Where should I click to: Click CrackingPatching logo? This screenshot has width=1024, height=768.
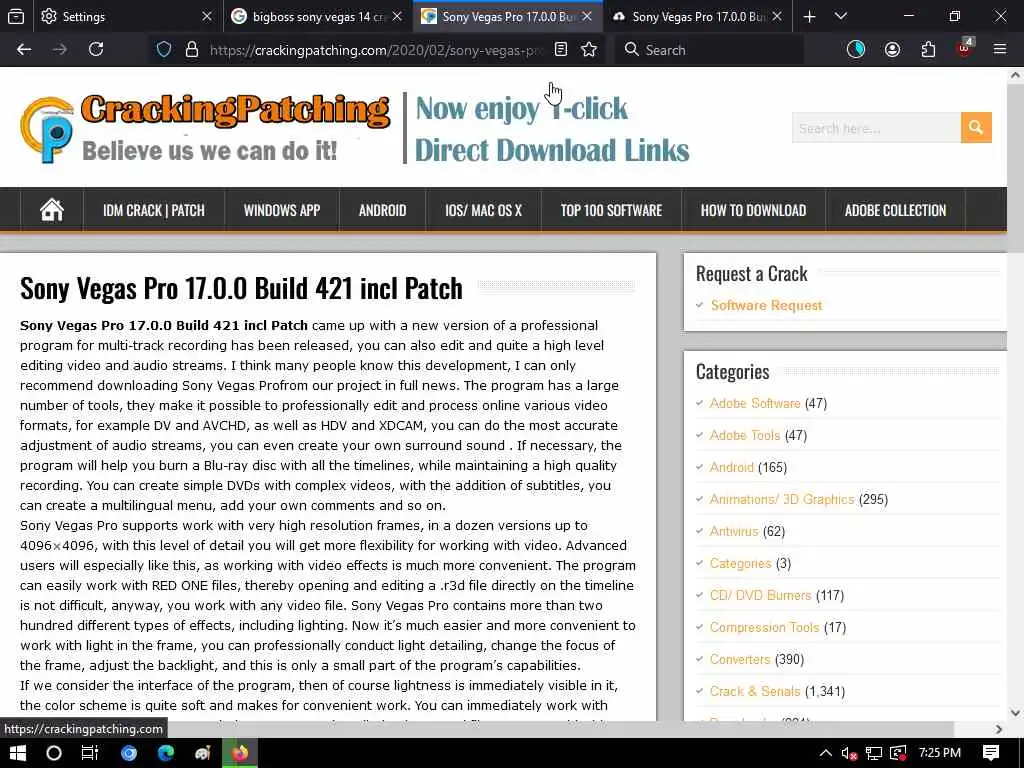[205, 128]
